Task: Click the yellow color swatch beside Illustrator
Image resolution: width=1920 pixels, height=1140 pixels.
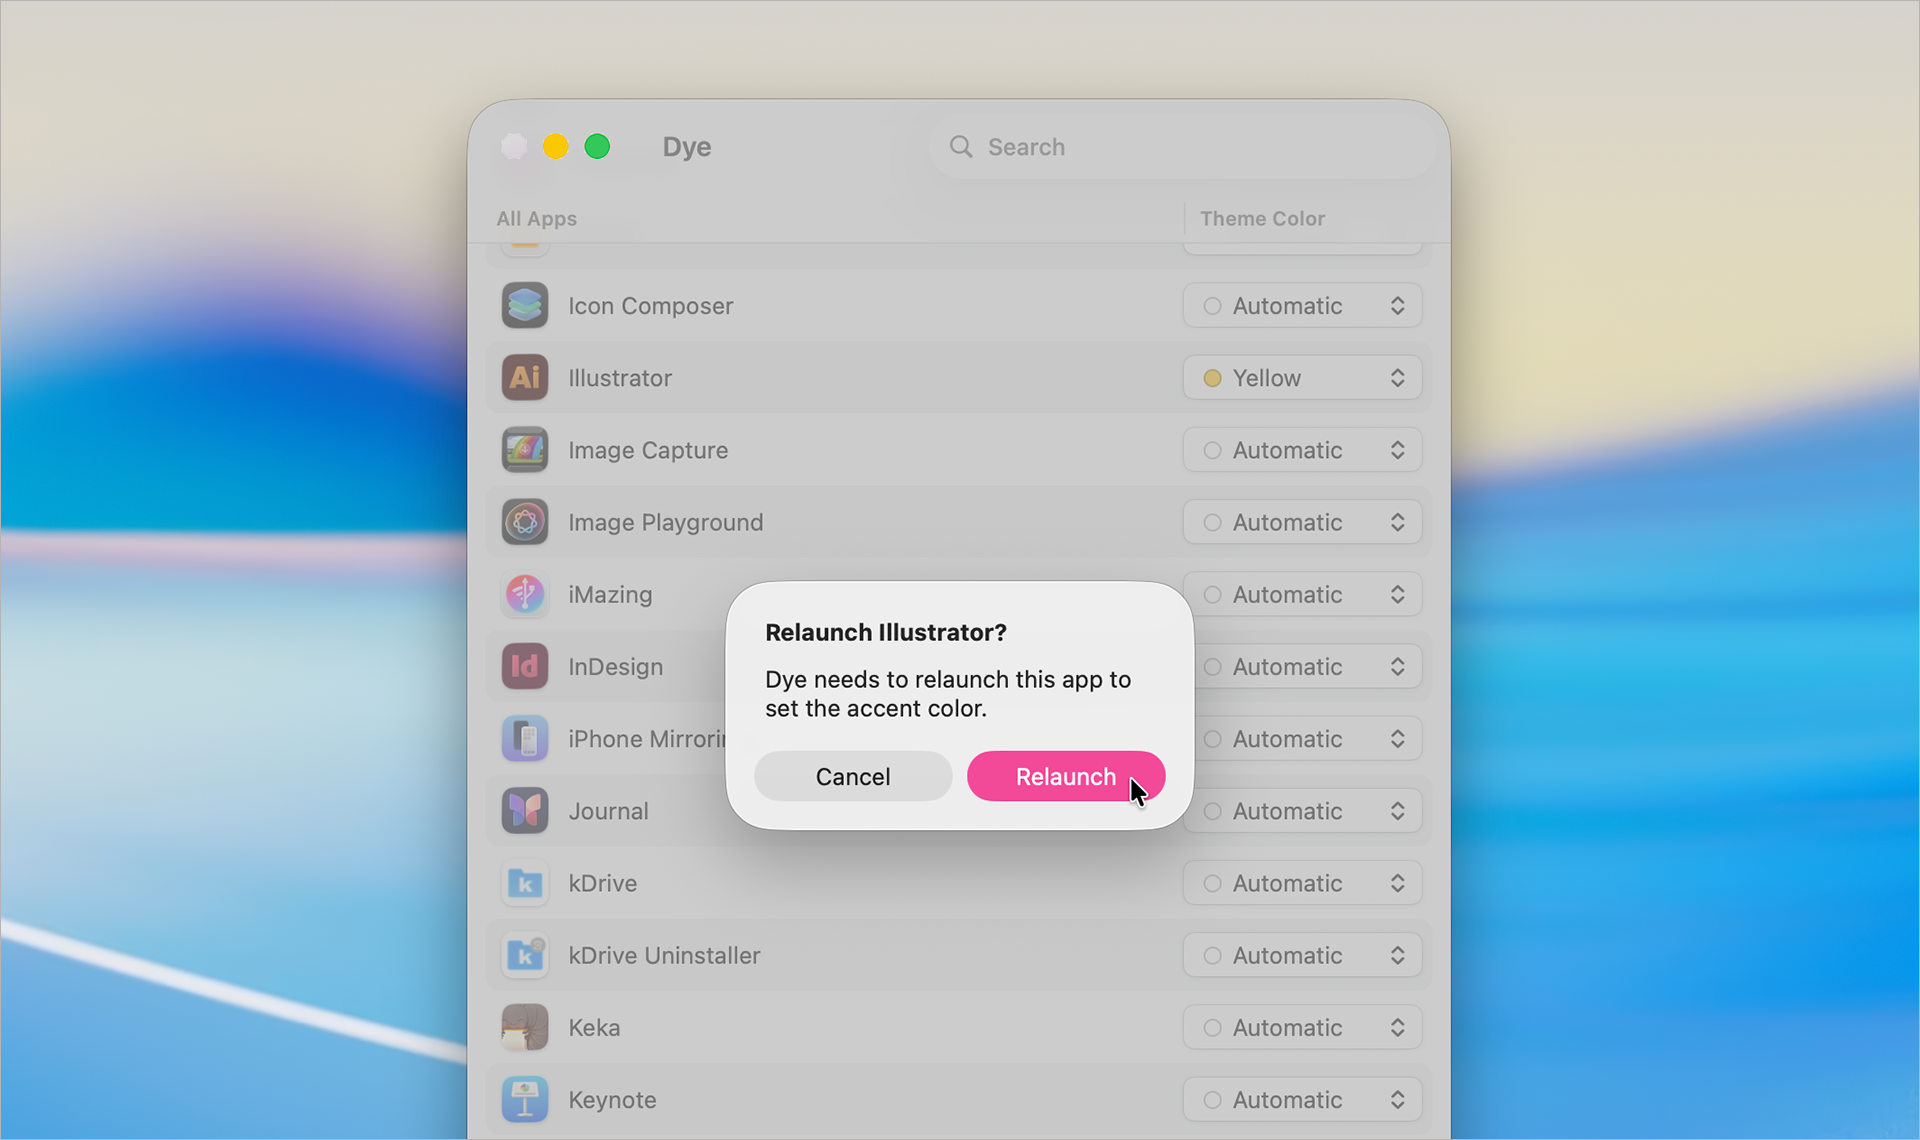Action: pyautogui.click(x=1213, y=377)
